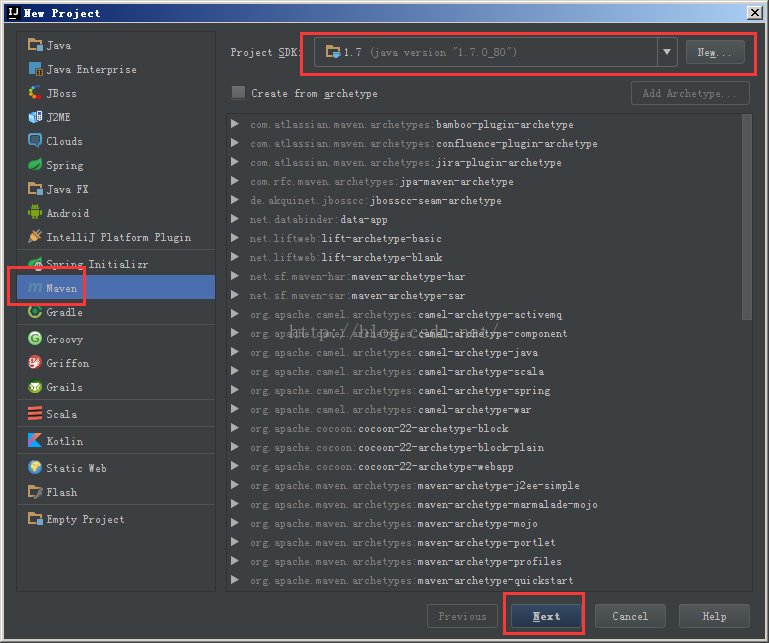Click the New... SDK button

pyautogui.click(x=715, y=52)
